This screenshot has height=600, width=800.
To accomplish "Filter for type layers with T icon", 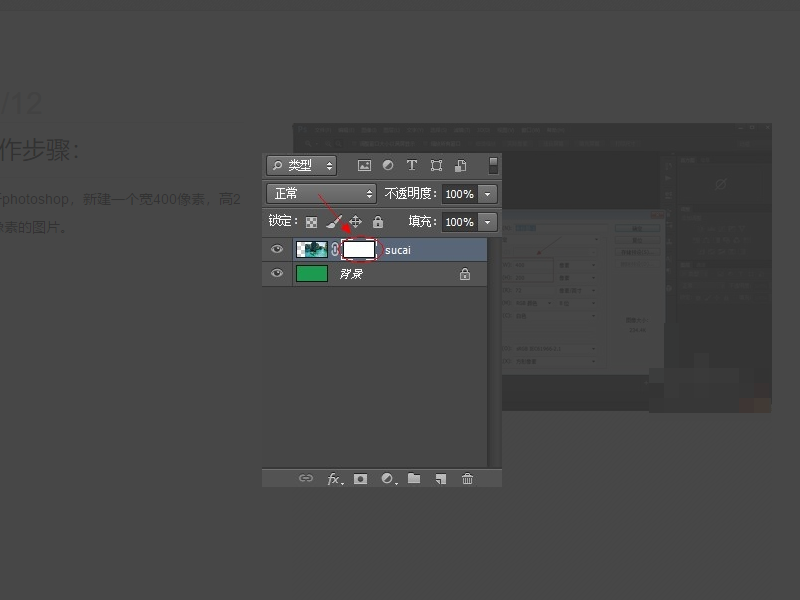I will click(412, 165).
